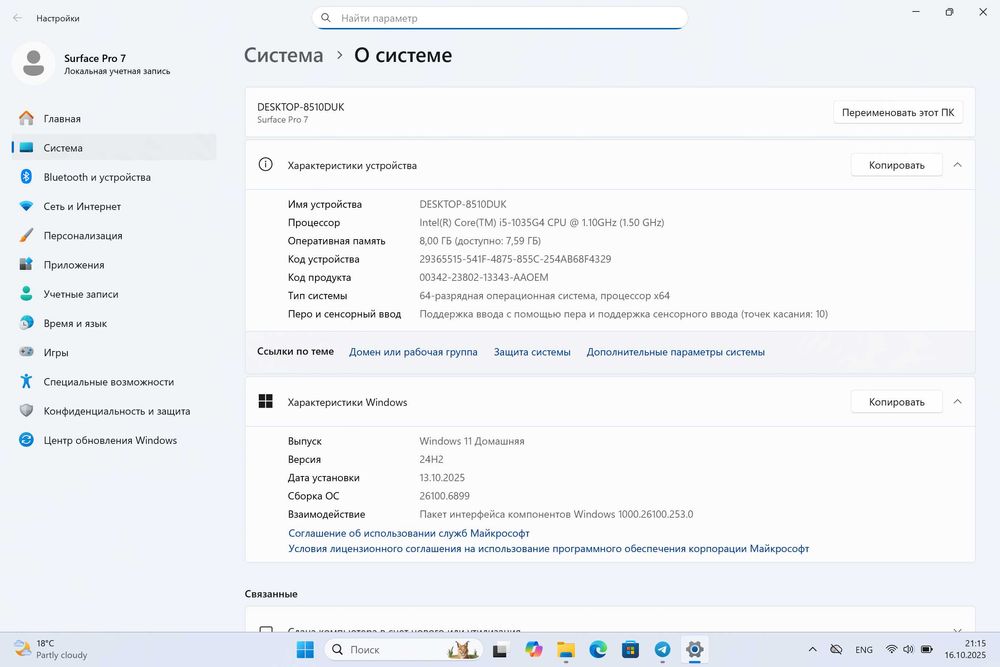Go to Учетные записи

point(114,295)
